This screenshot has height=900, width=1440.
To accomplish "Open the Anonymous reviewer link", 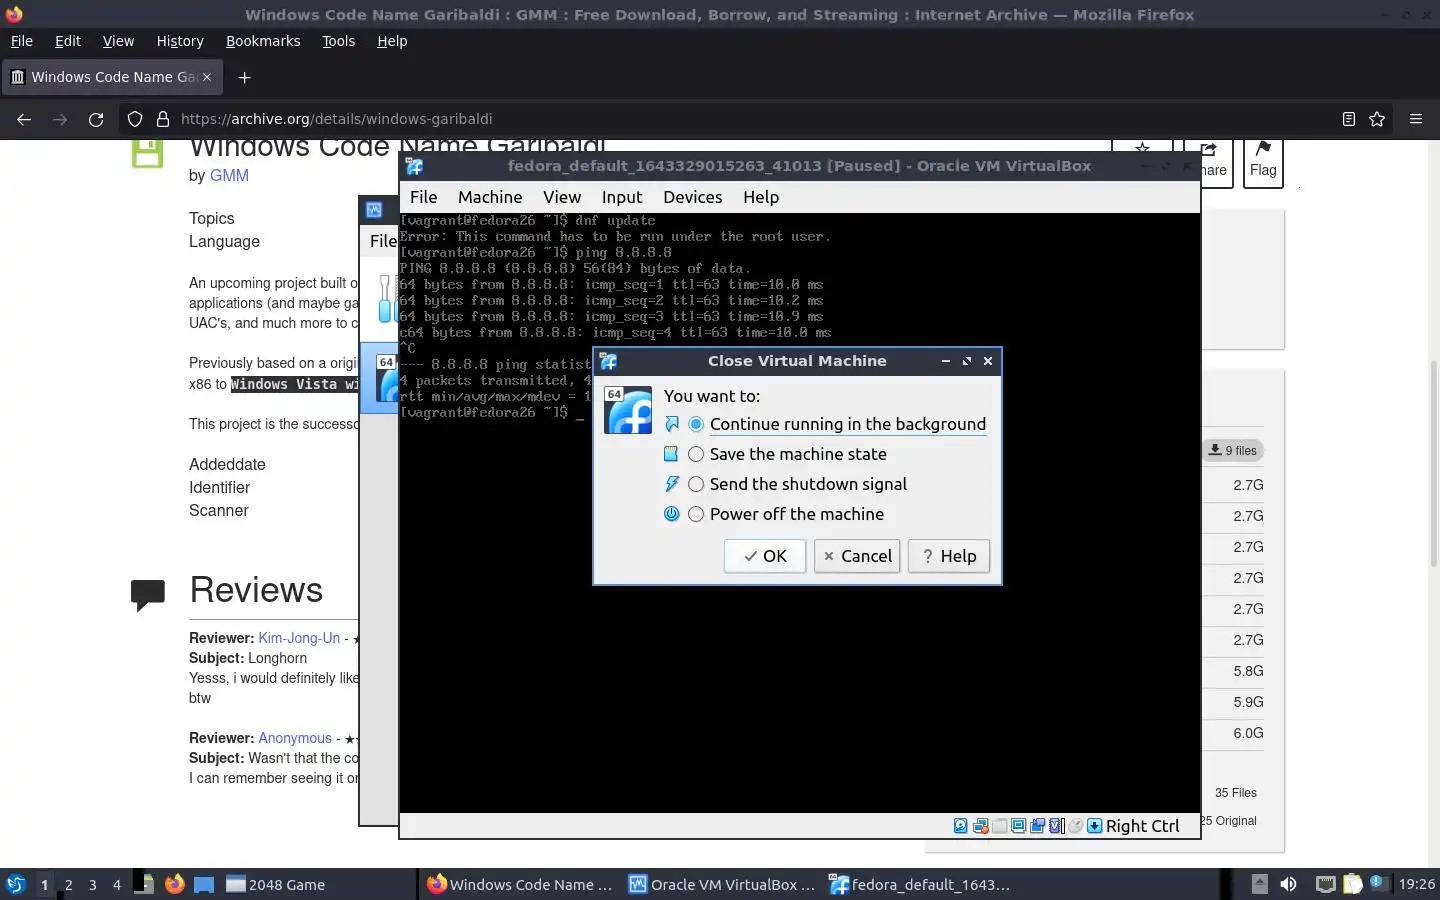I will coord(295,738).
